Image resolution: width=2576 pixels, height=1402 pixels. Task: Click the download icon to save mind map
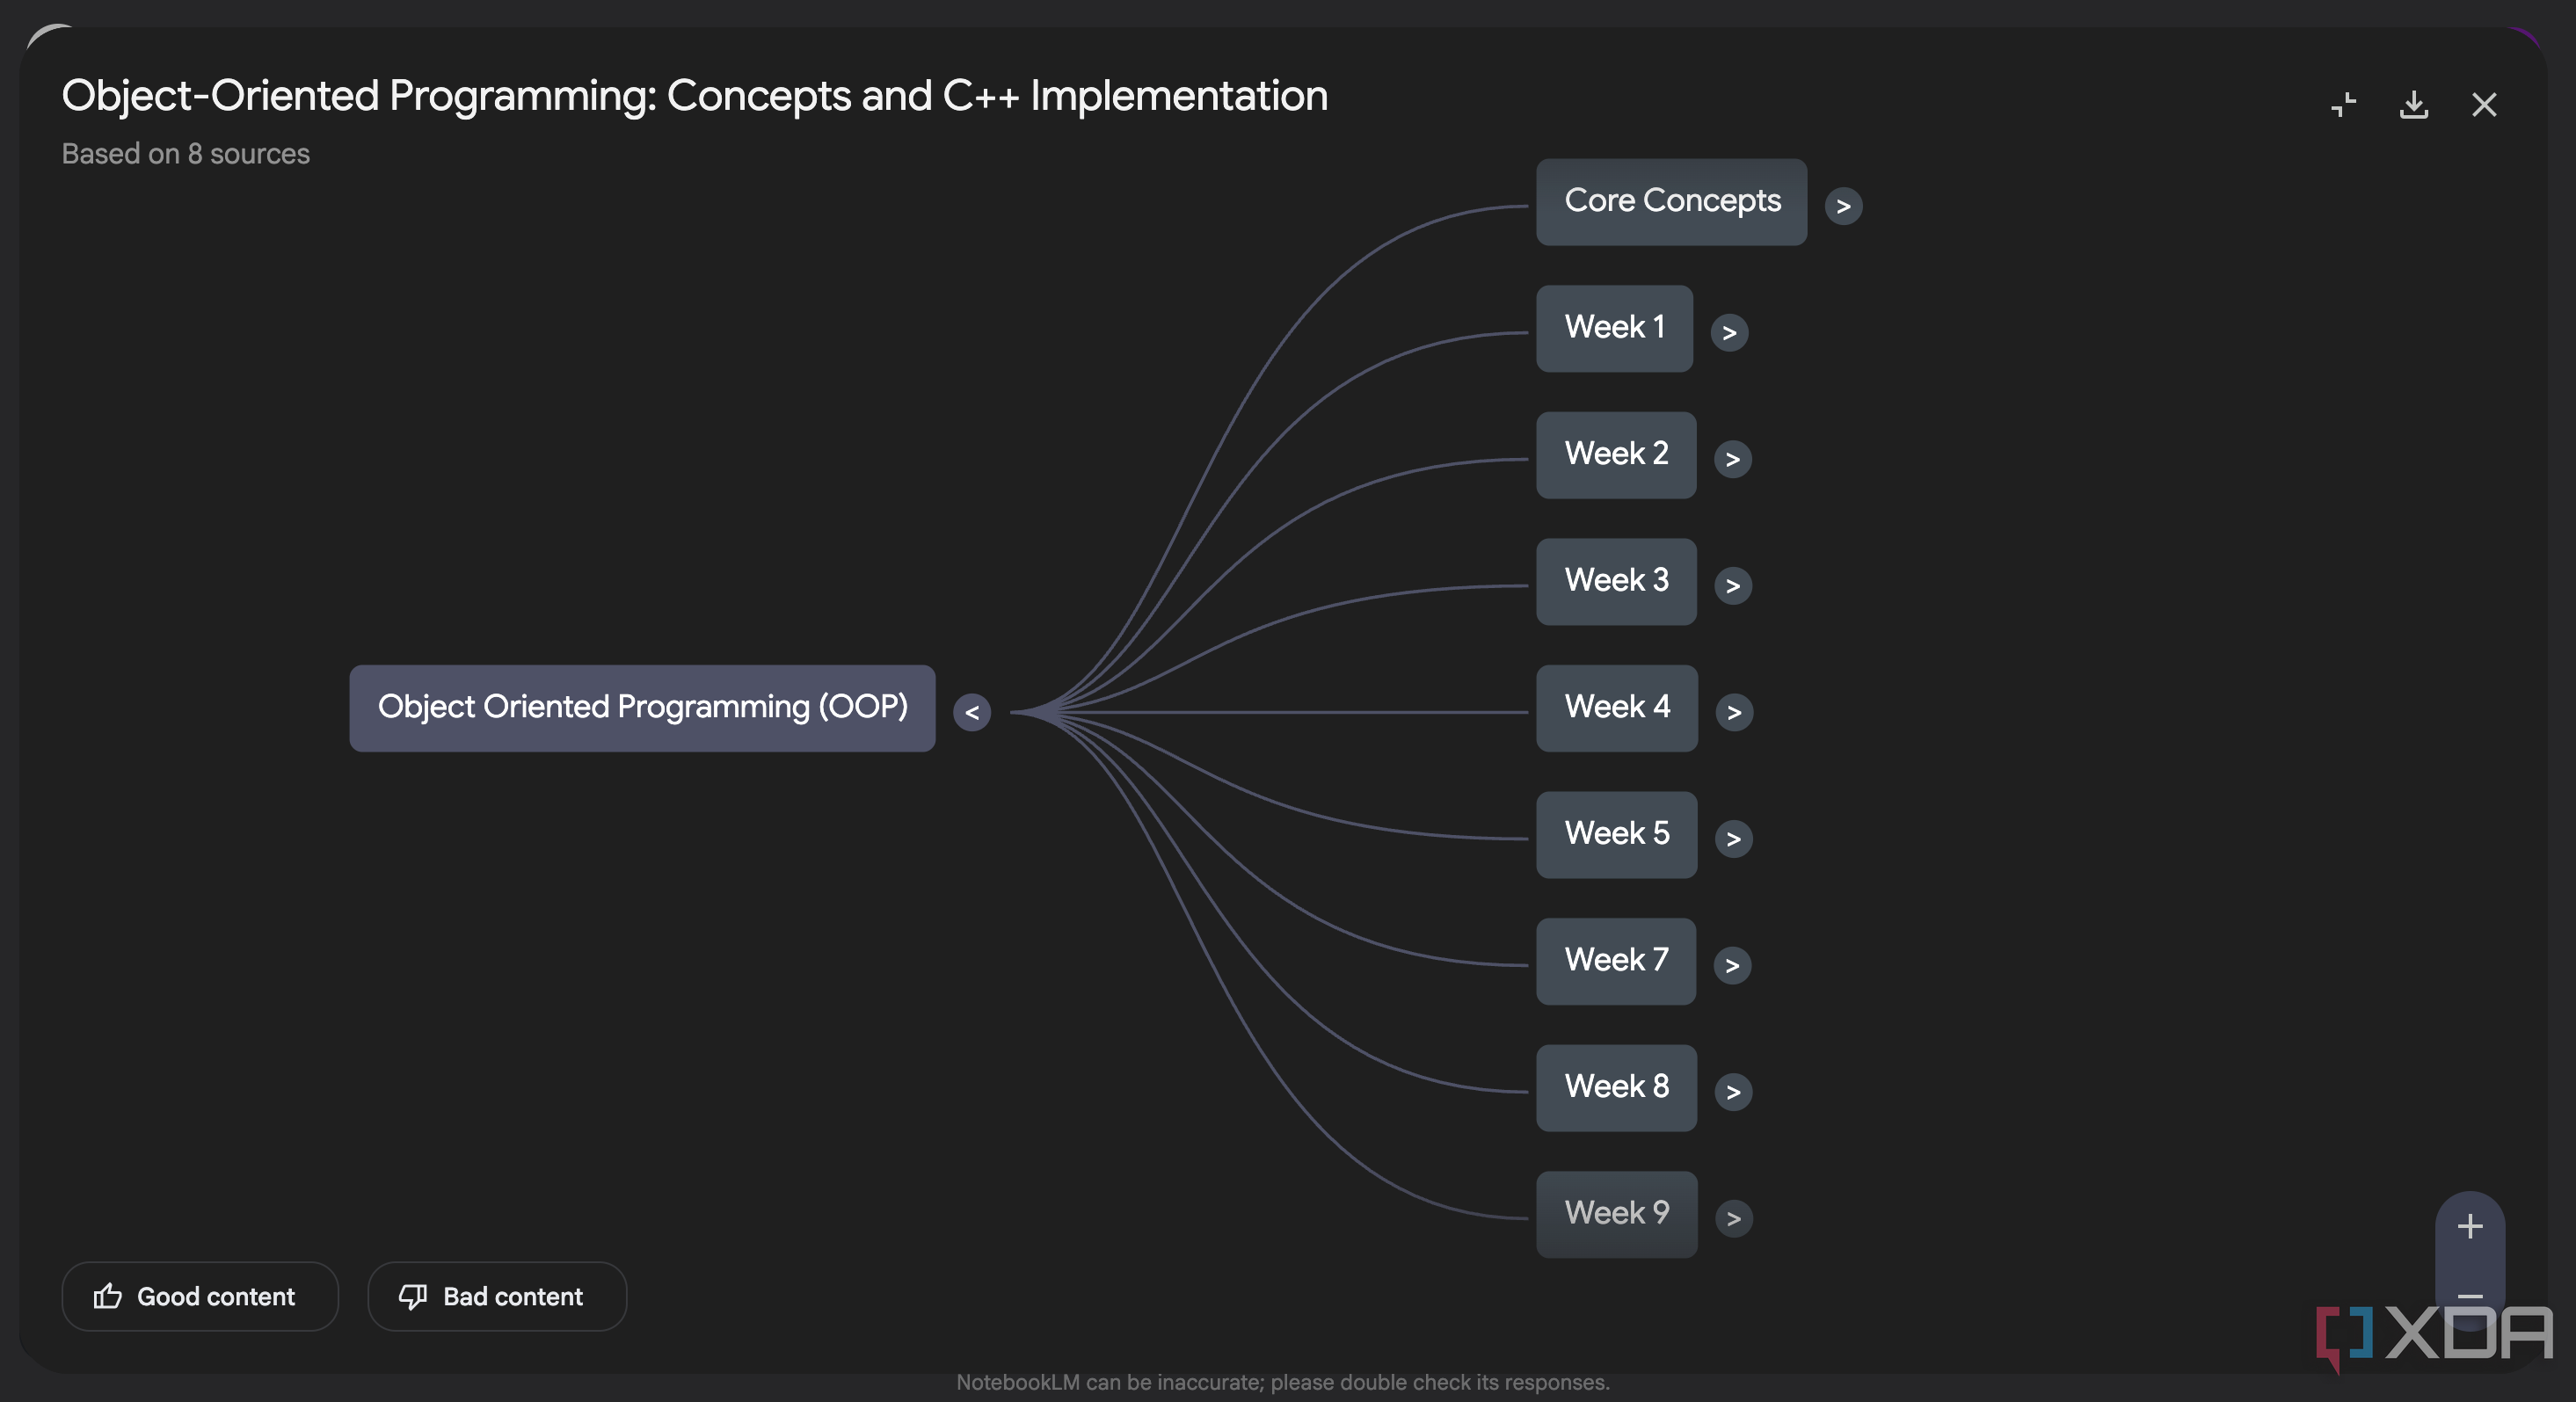(x=2413, y=104)
